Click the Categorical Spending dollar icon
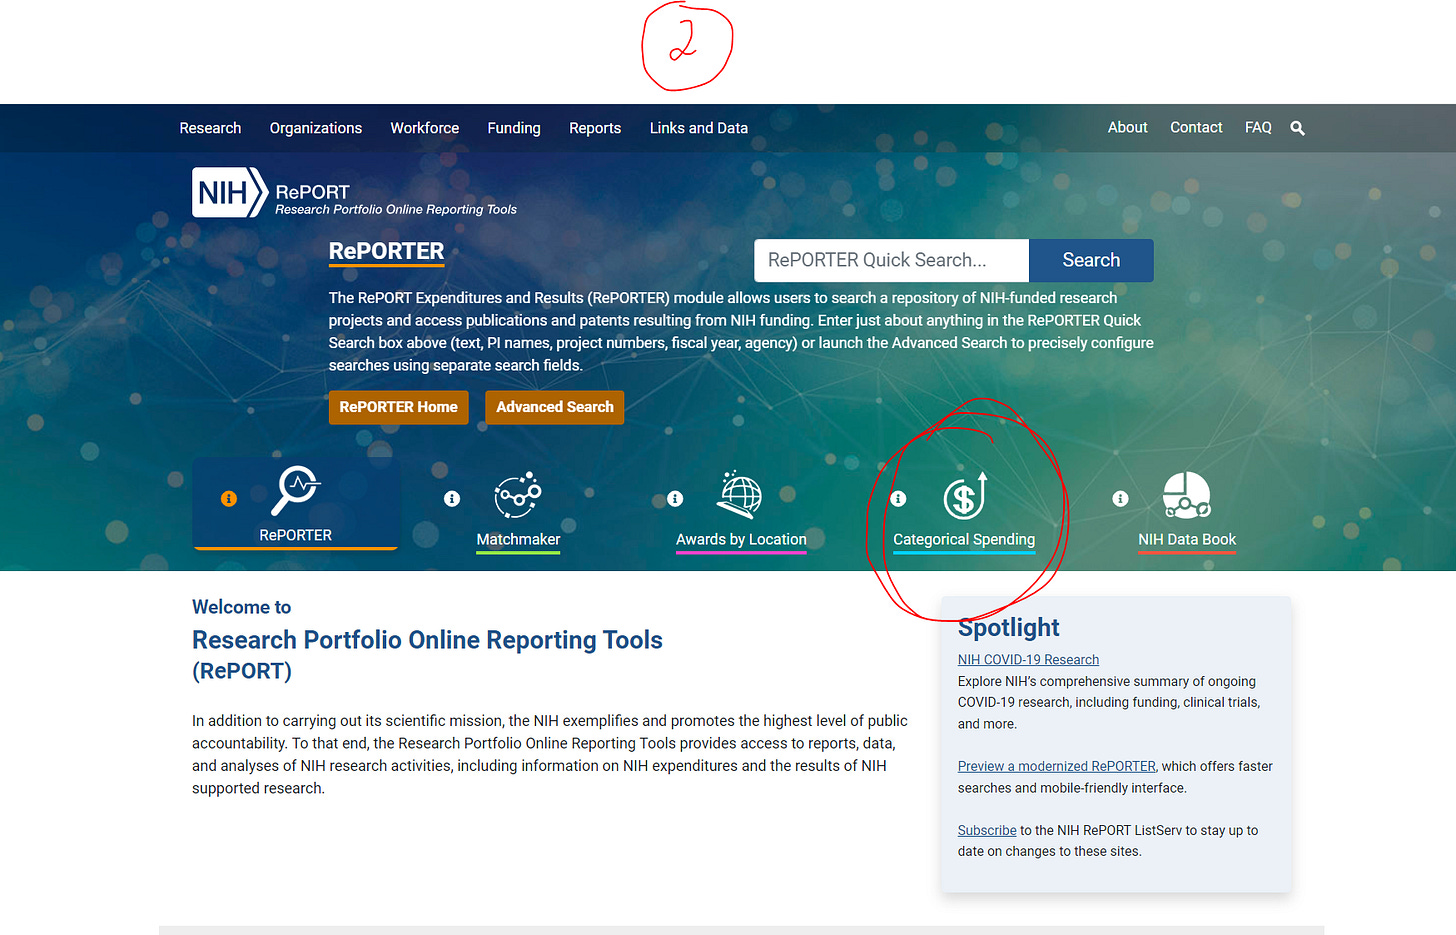 (x=965, y=496)
